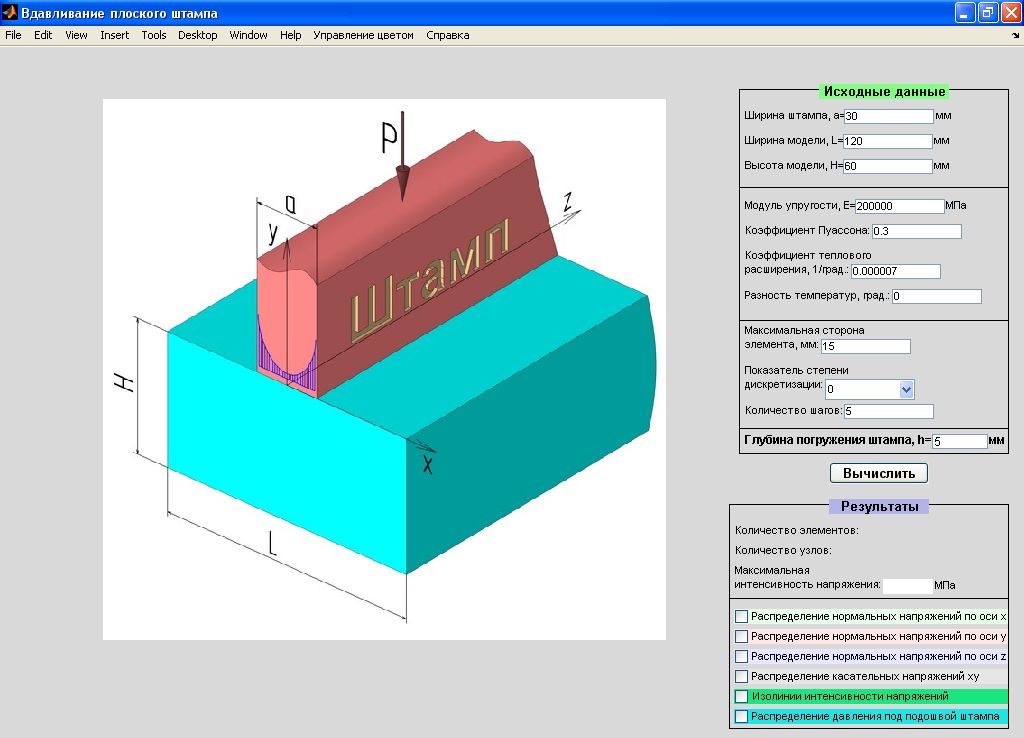Check pressure distribution under the stamp base

(x=741, y=716)
